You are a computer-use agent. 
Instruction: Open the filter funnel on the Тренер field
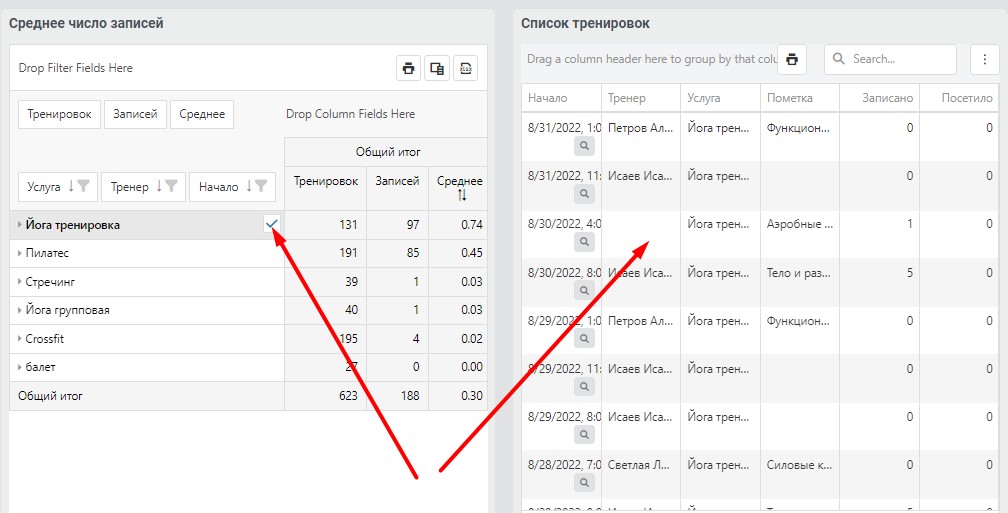171,186
